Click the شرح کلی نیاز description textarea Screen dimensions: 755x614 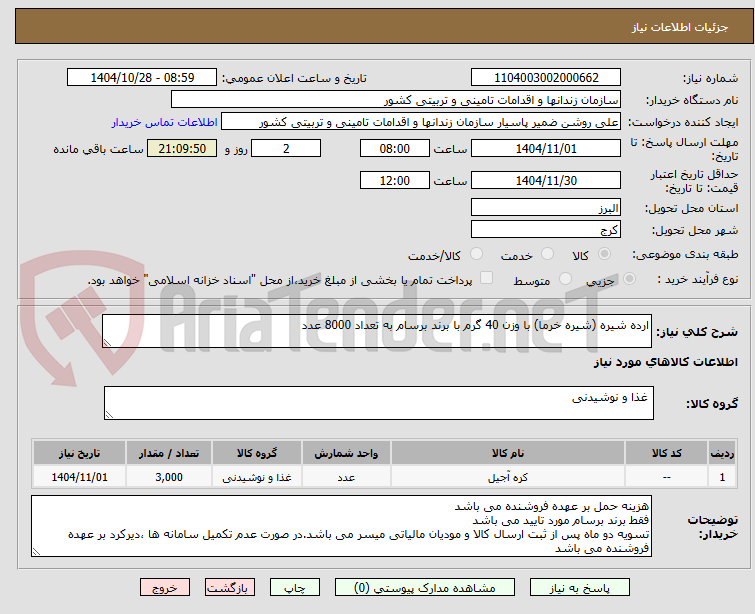[377, 331]
